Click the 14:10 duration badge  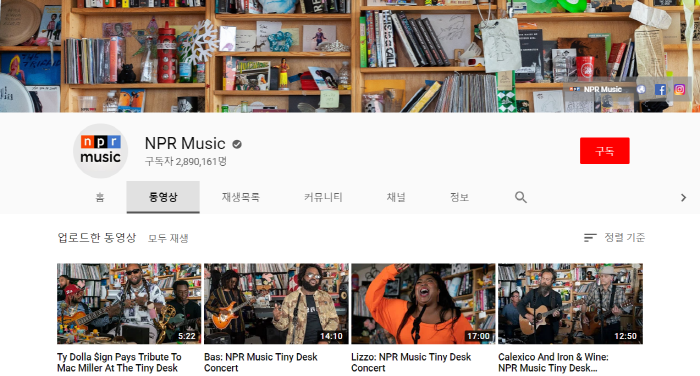coord(331,336)
